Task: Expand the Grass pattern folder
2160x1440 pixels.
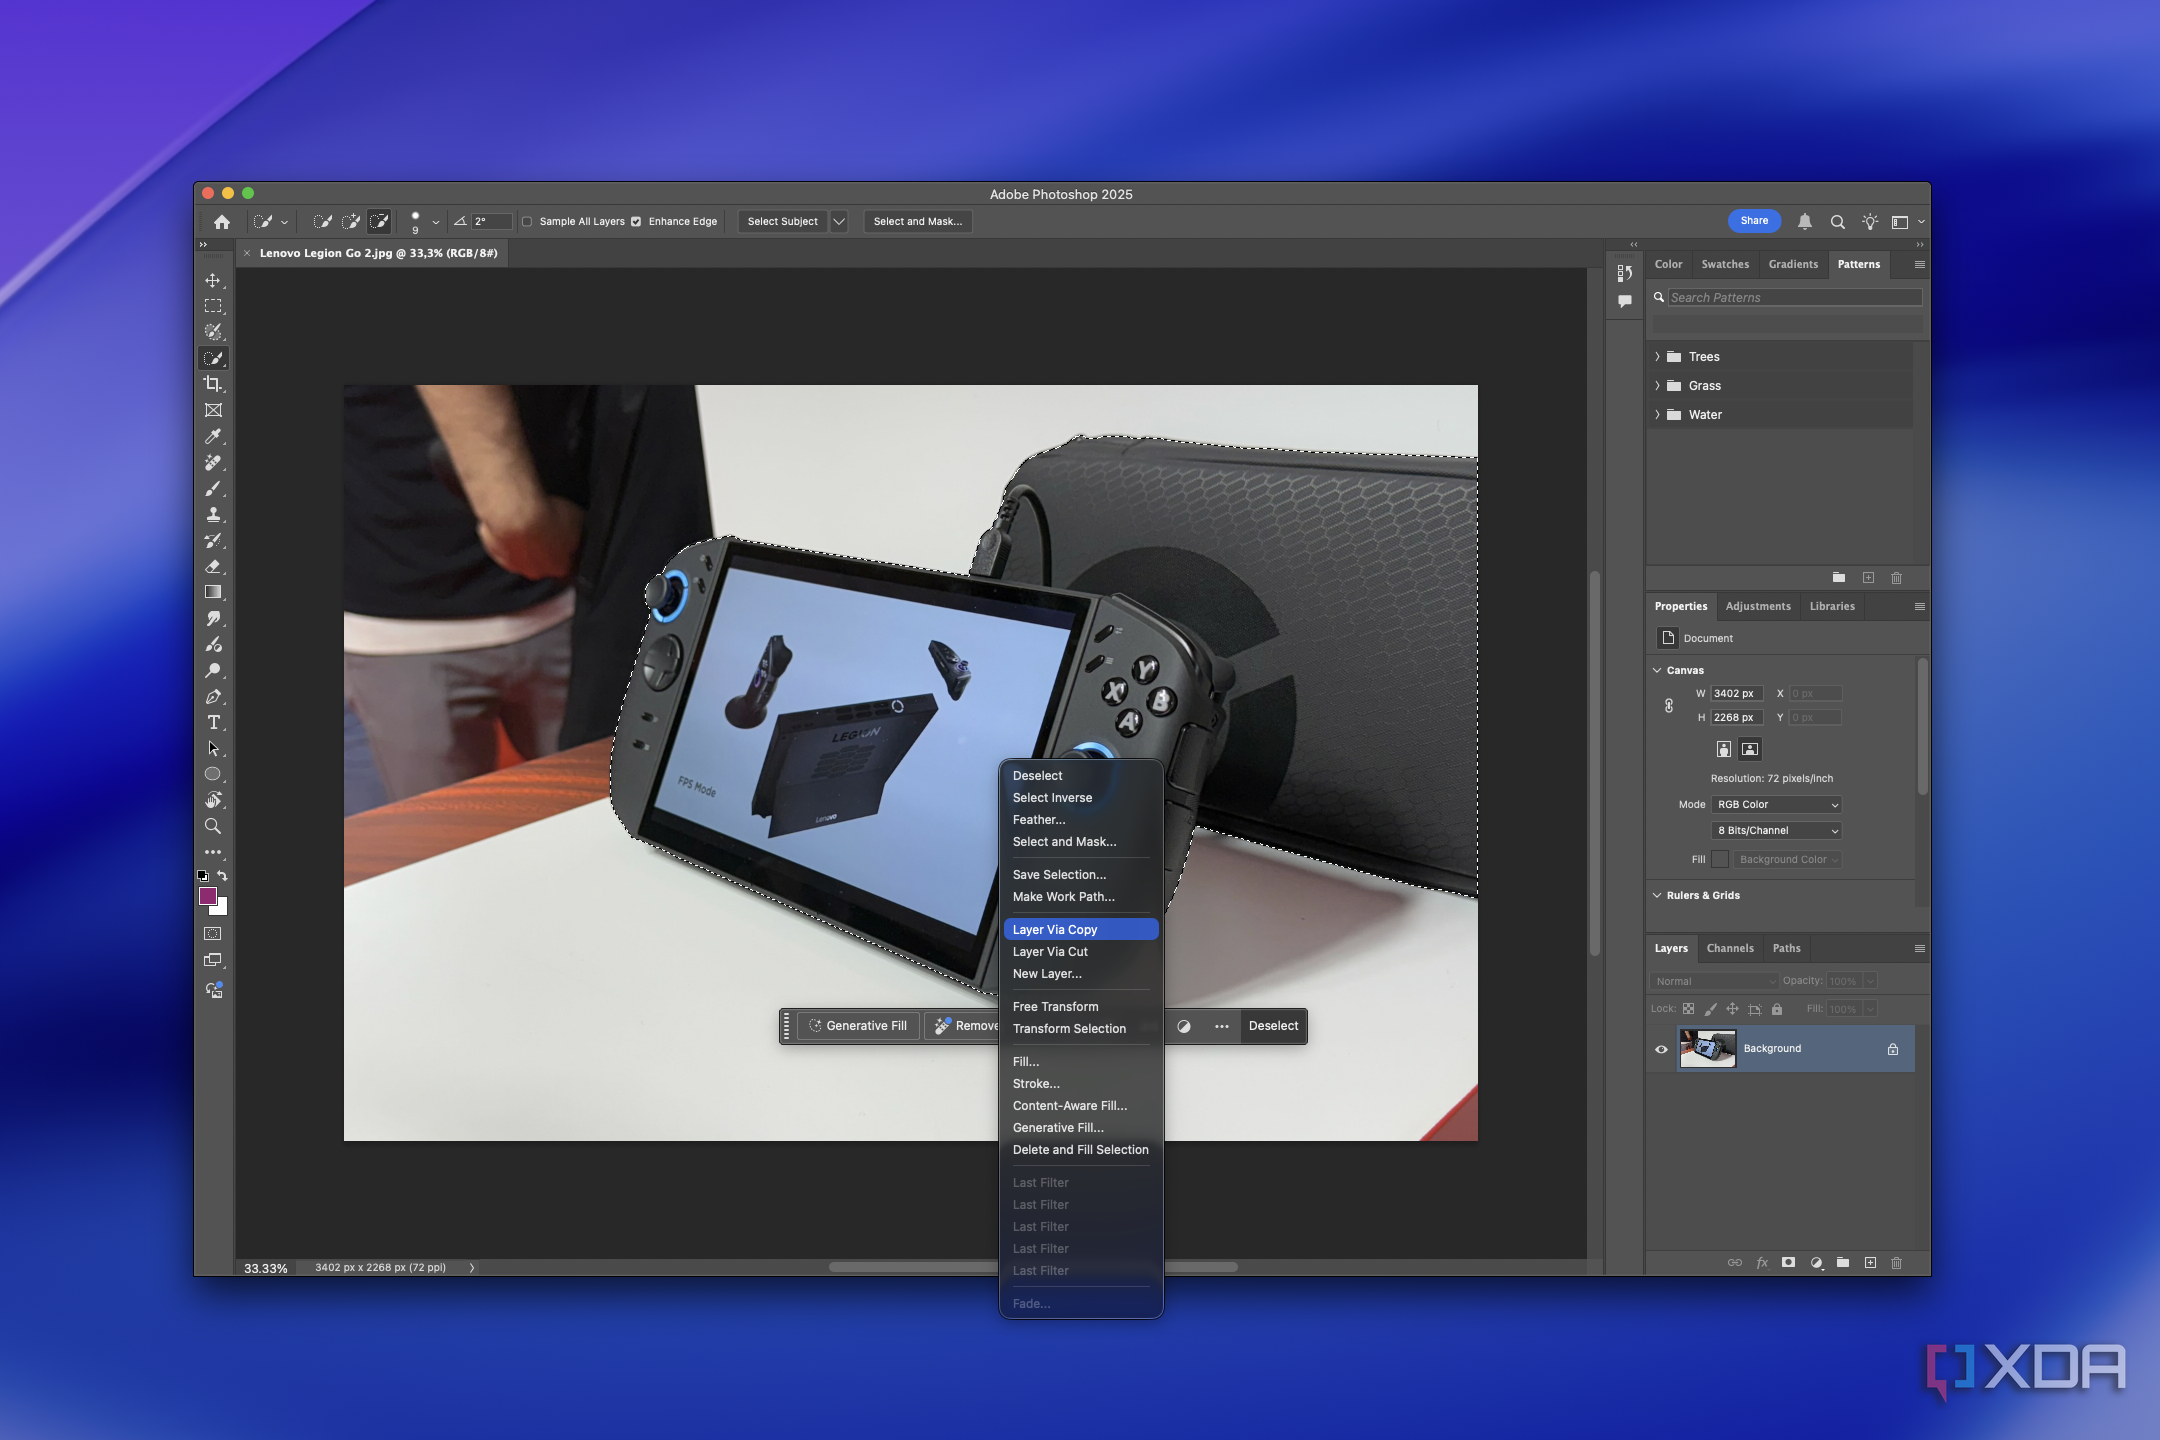Action: (x=1657, y=386)
